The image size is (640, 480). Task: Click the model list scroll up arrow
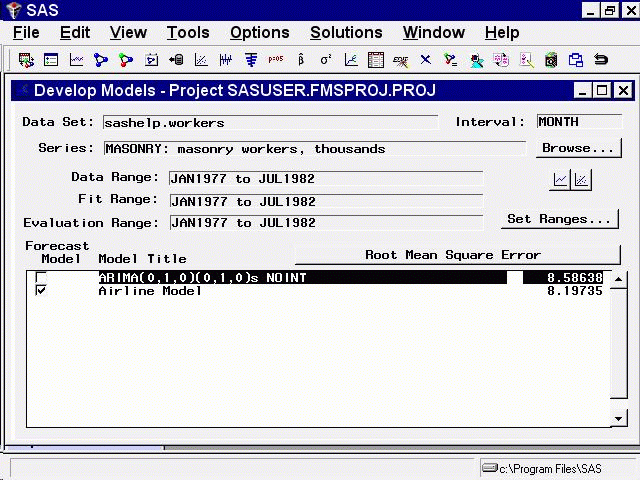tap(619, 279)
